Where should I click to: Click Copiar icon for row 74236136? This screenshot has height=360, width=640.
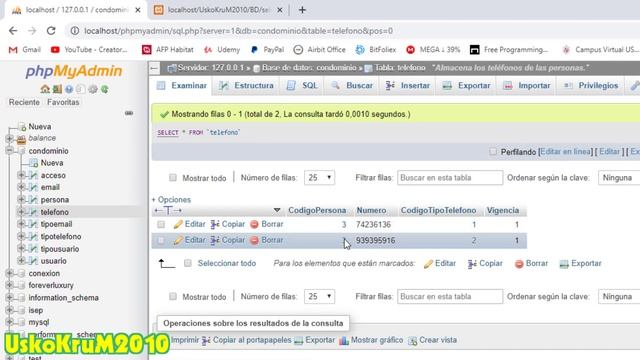215,224
